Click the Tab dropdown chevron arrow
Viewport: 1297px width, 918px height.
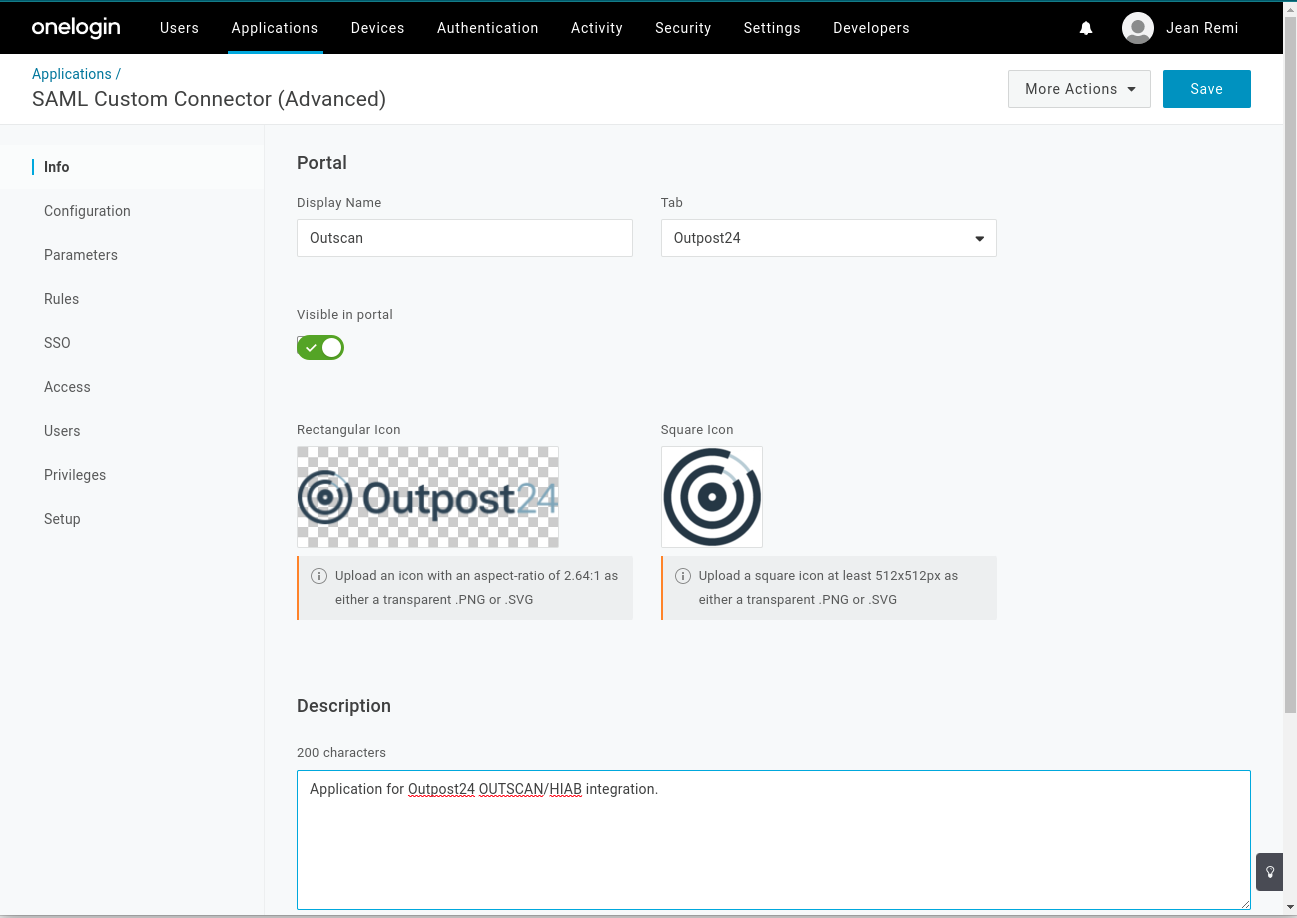tap(979, 238)
